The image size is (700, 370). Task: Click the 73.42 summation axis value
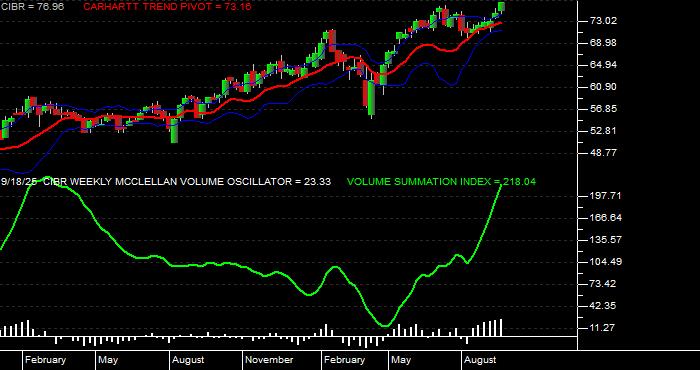(x=603, y=284)
